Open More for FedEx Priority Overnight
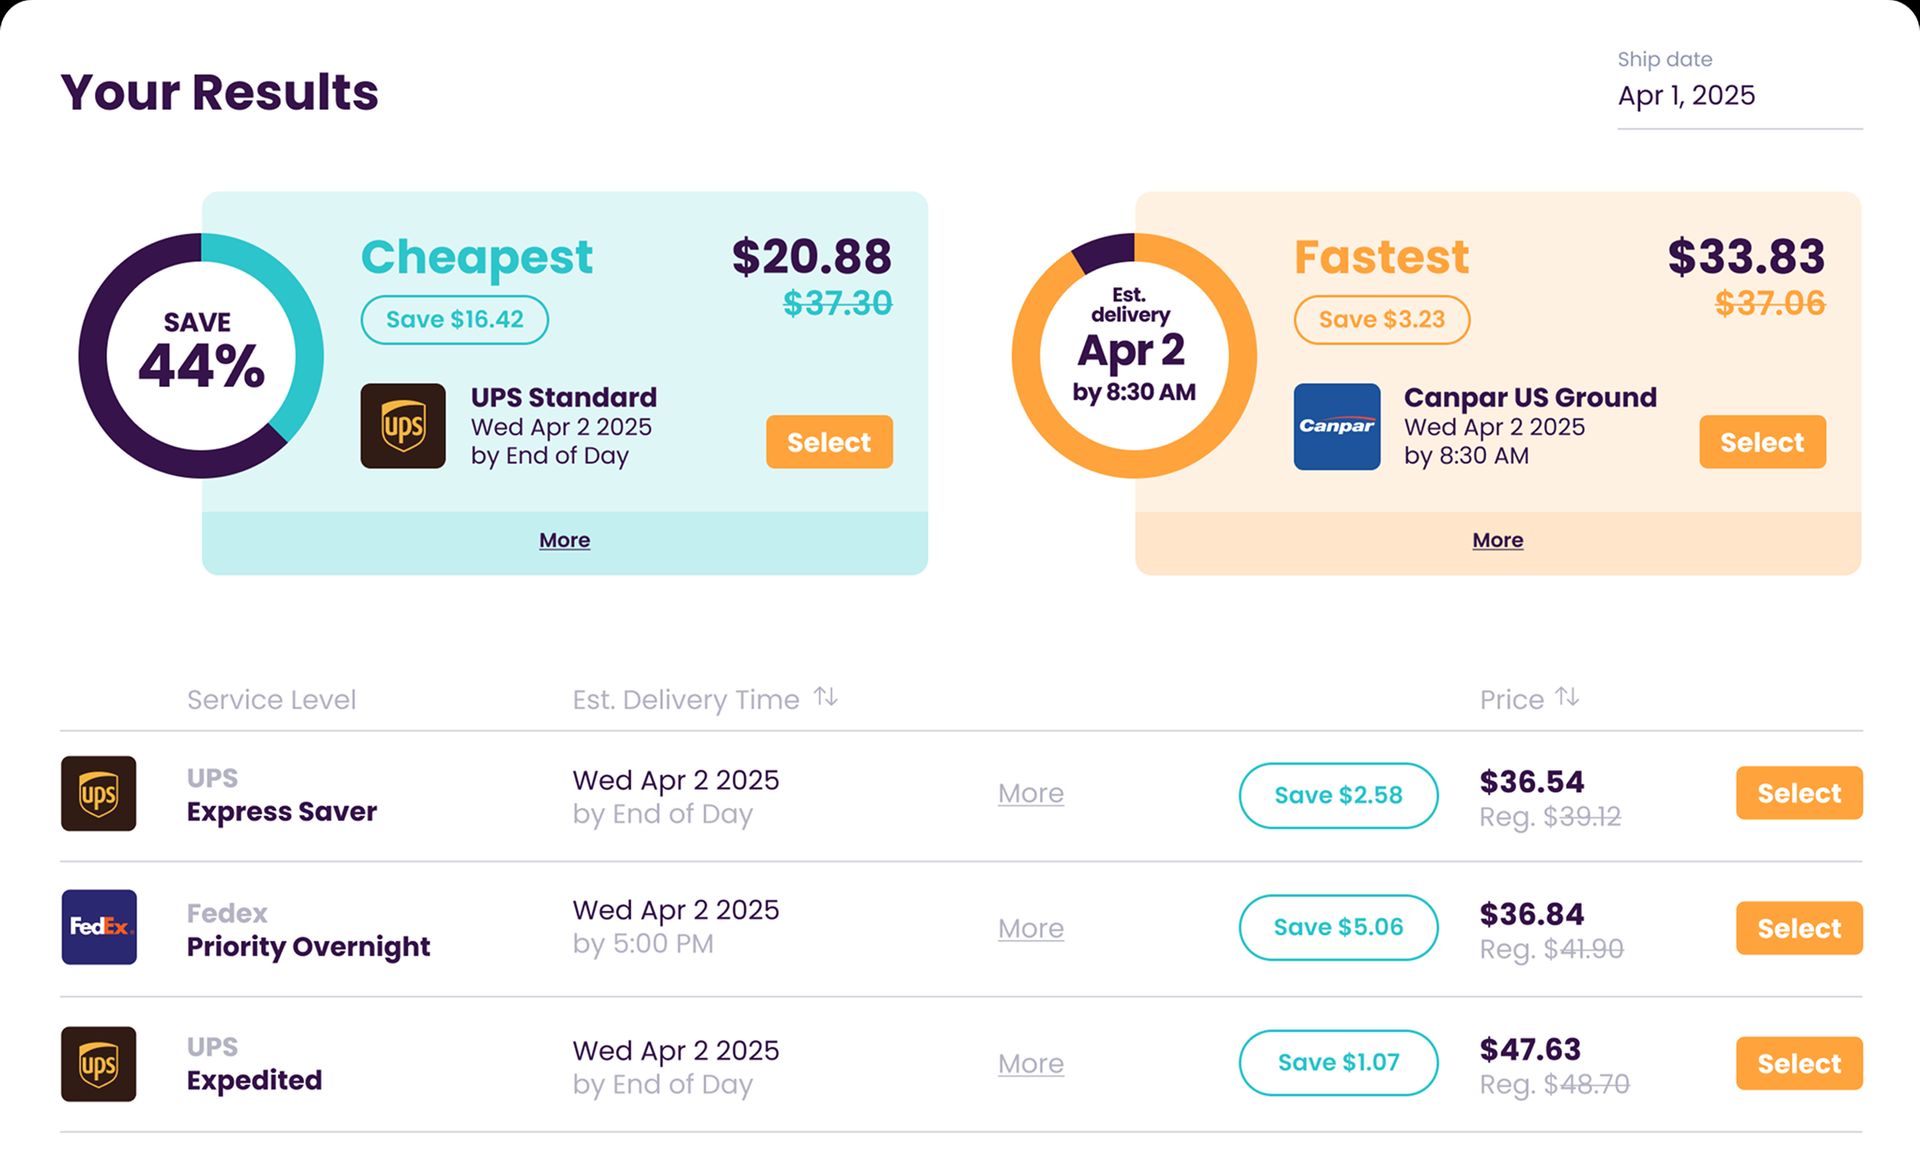Screen dimensions: 1920x1157 [x=1031, y=928]
